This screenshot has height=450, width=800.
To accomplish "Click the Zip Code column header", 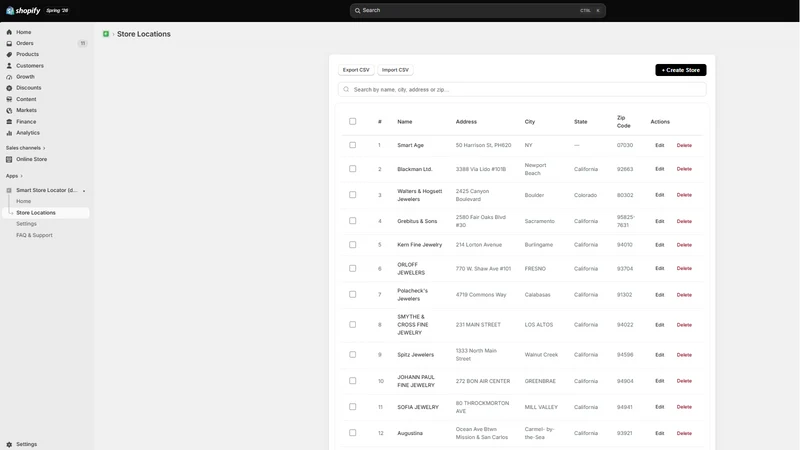I will pyautogui.click(x=623, y=121).
